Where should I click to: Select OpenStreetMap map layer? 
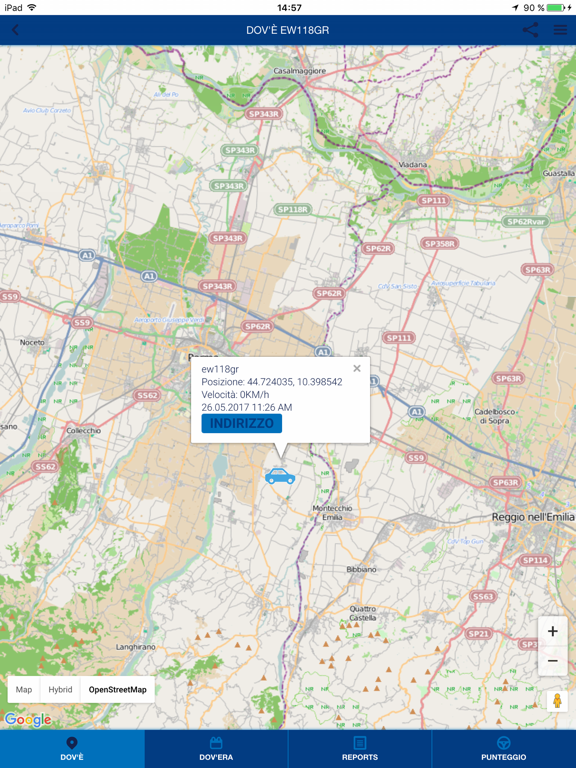pos(118,690)
